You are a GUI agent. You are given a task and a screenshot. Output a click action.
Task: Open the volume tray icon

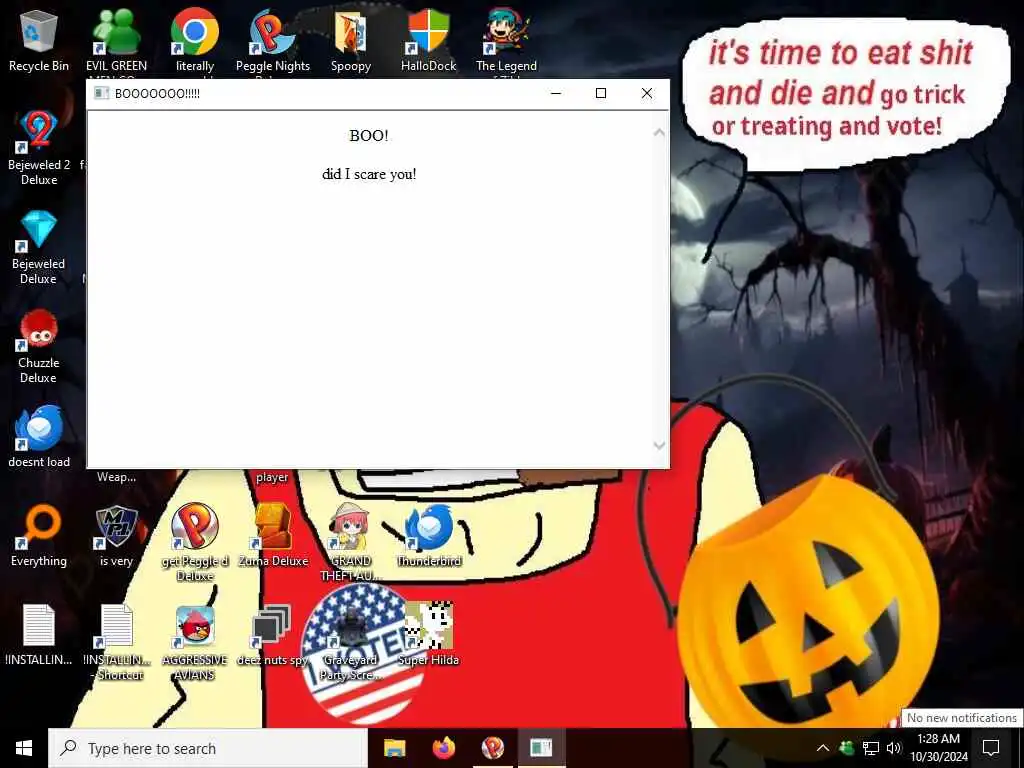point(894,748)
